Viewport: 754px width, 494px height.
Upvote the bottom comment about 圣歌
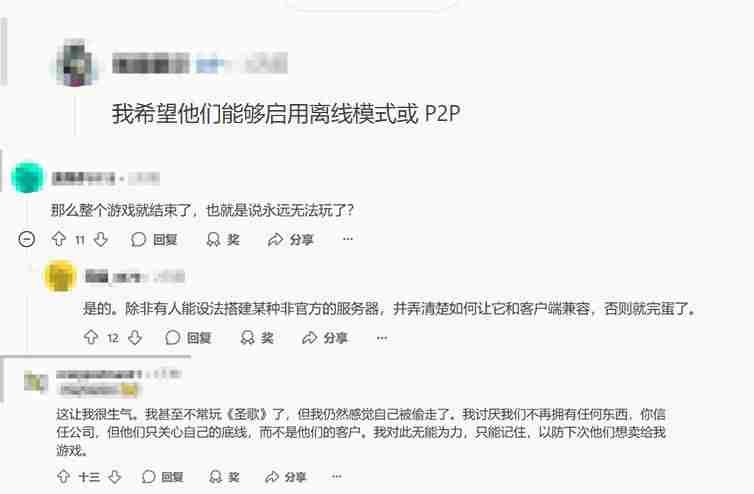tap(63, 477)
